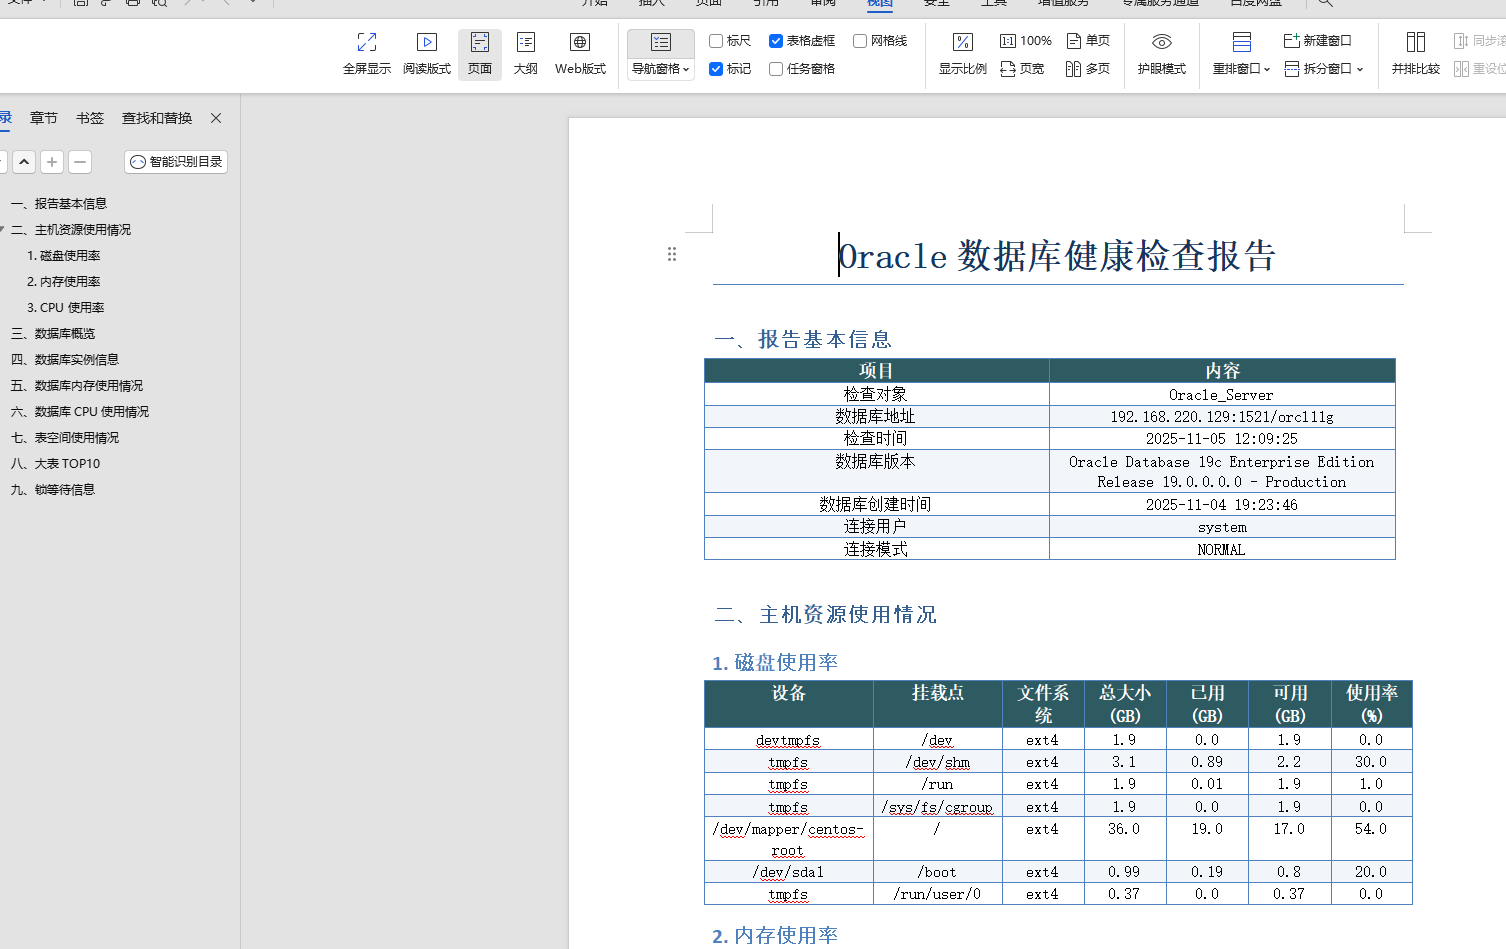
Task: Switch to the 书签 tab
Action: tap(90, 118)
